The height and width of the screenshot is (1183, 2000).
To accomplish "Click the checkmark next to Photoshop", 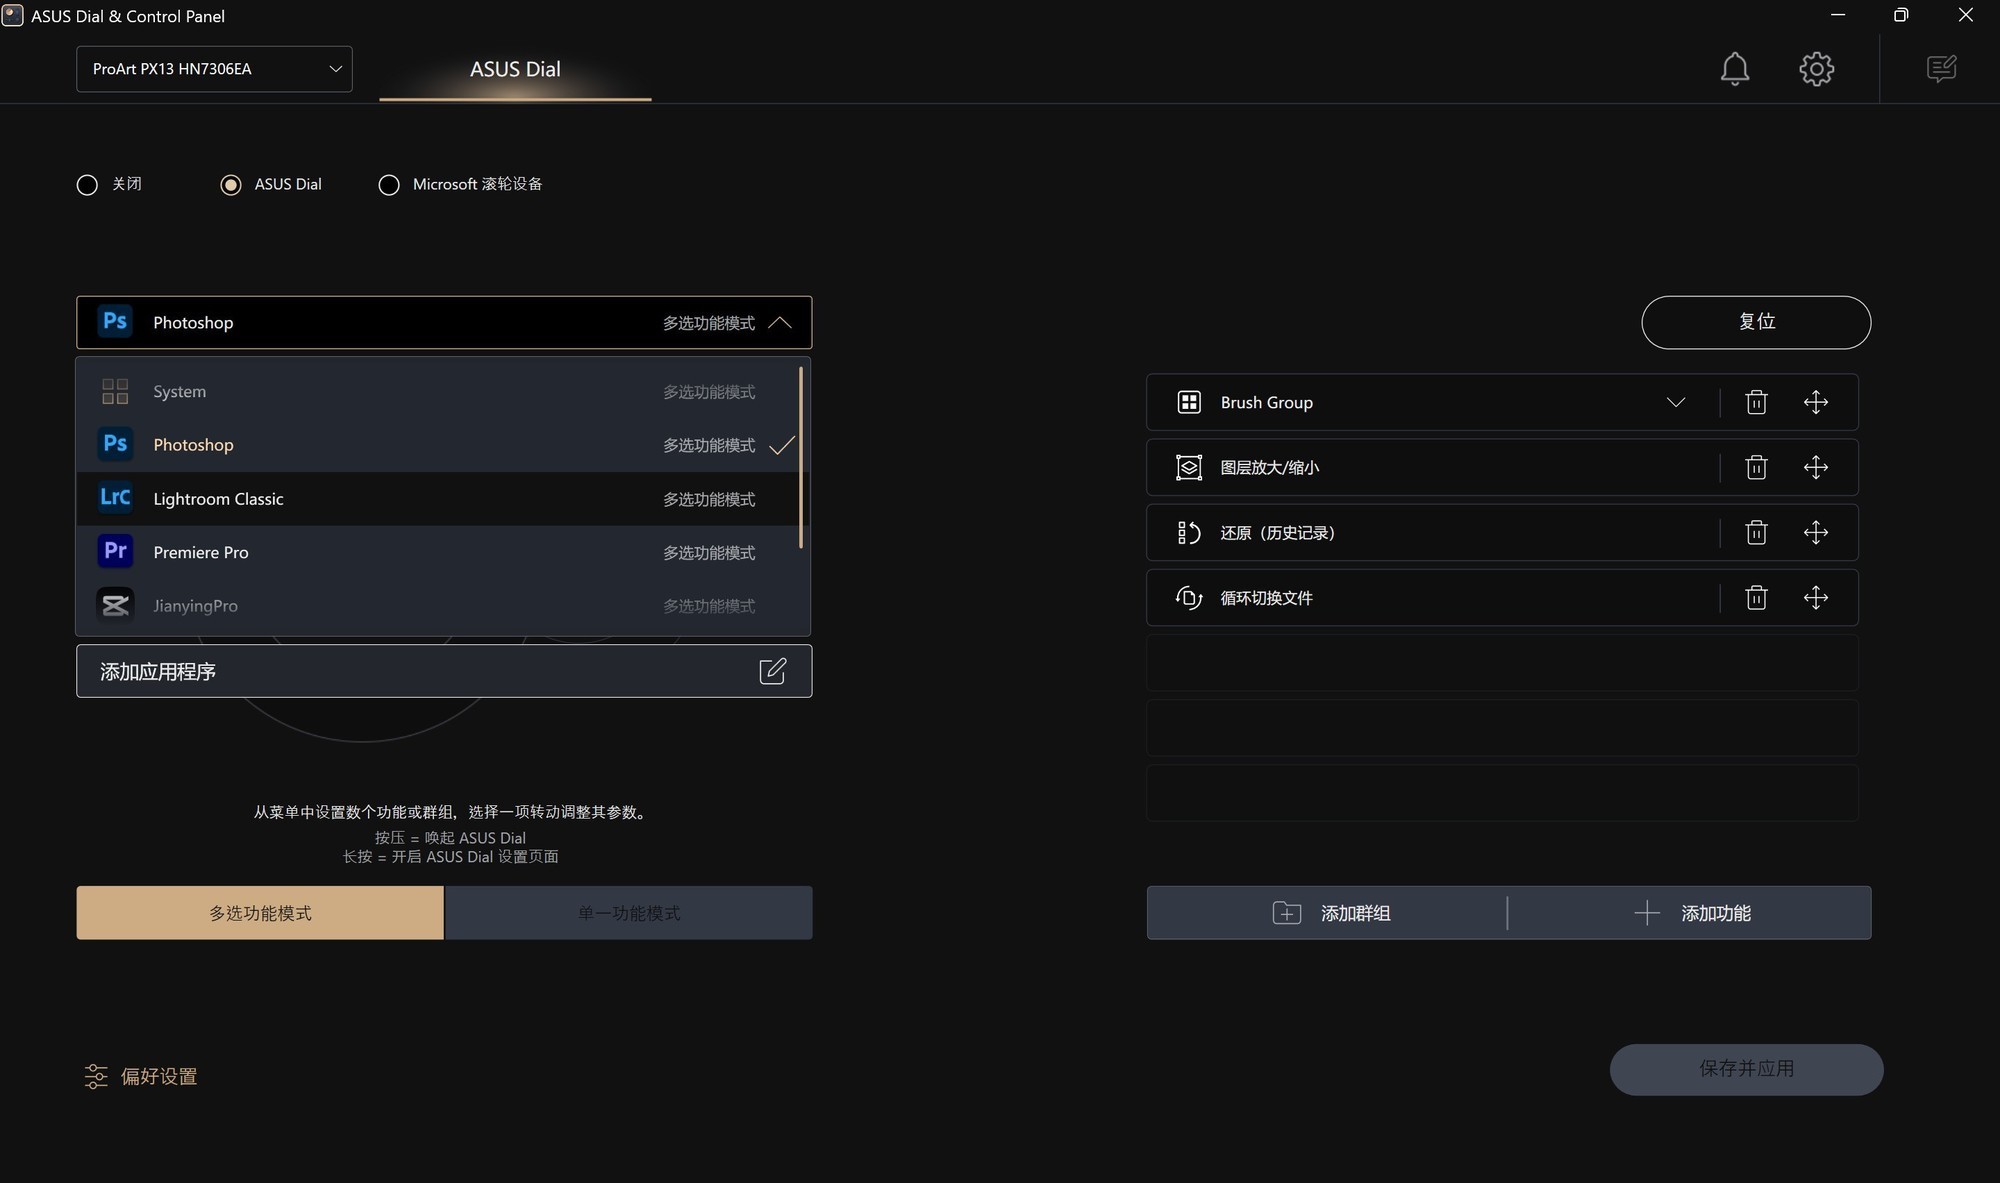I will [782, 445].
